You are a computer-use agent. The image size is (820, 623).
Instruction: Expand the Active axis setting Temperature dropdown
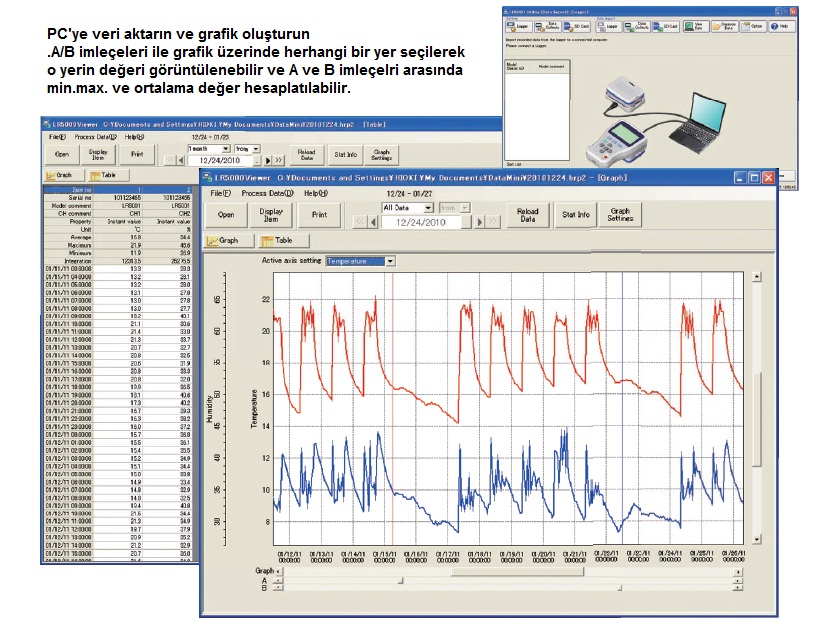(390, 261)
